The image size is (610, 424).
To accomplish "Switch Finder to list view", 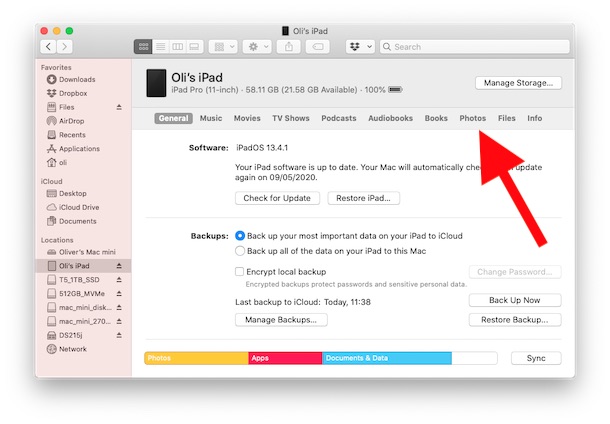I will [160, 47].
